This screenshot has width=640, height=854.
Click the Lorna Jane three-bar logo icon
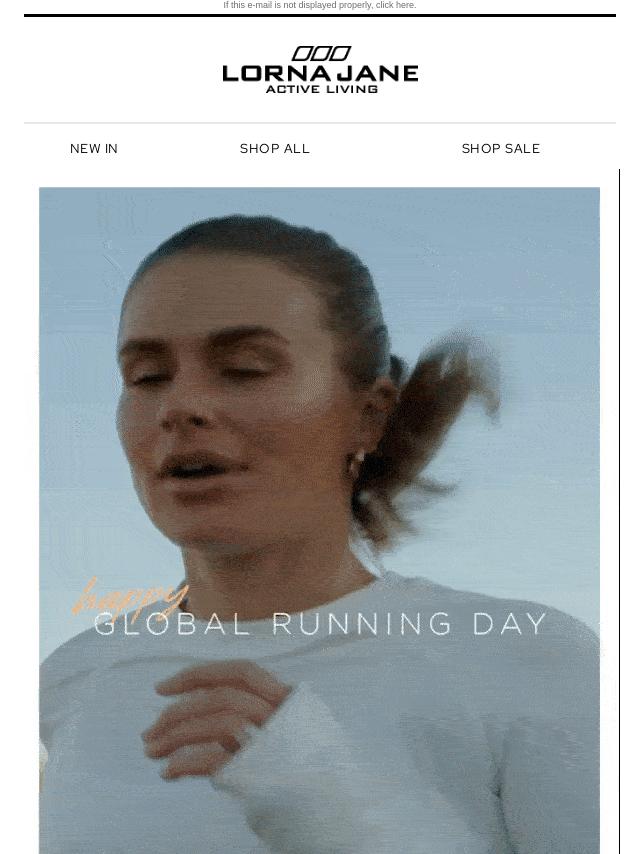pyautogui.click(x=321, y=53)
